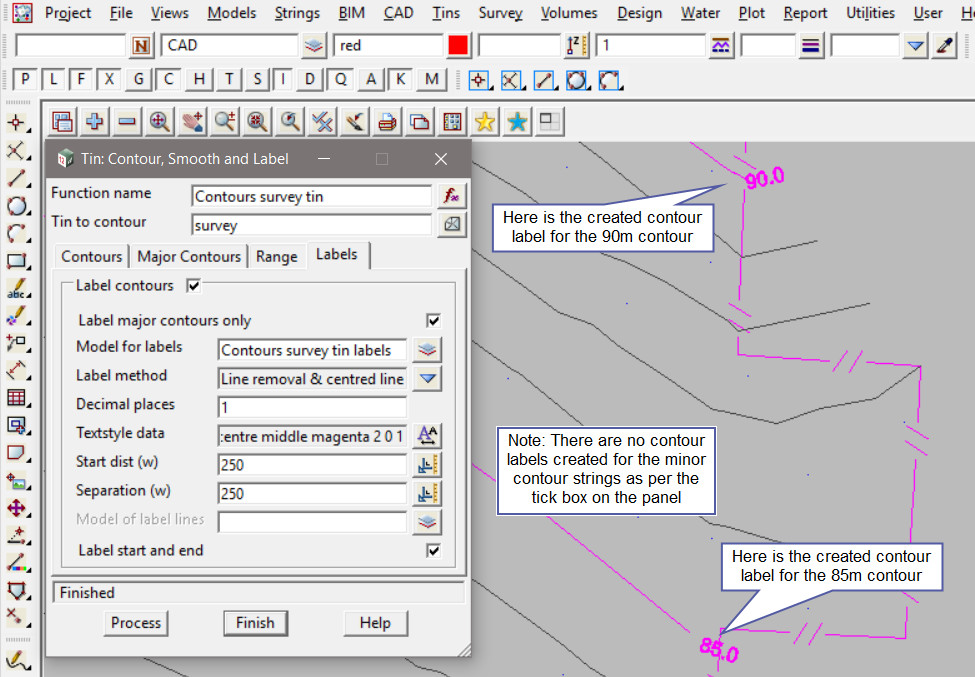Click the four-arrow move icon in left toolbar
The width and height of the screenshot is (975, 677).
tap(17, 508)
